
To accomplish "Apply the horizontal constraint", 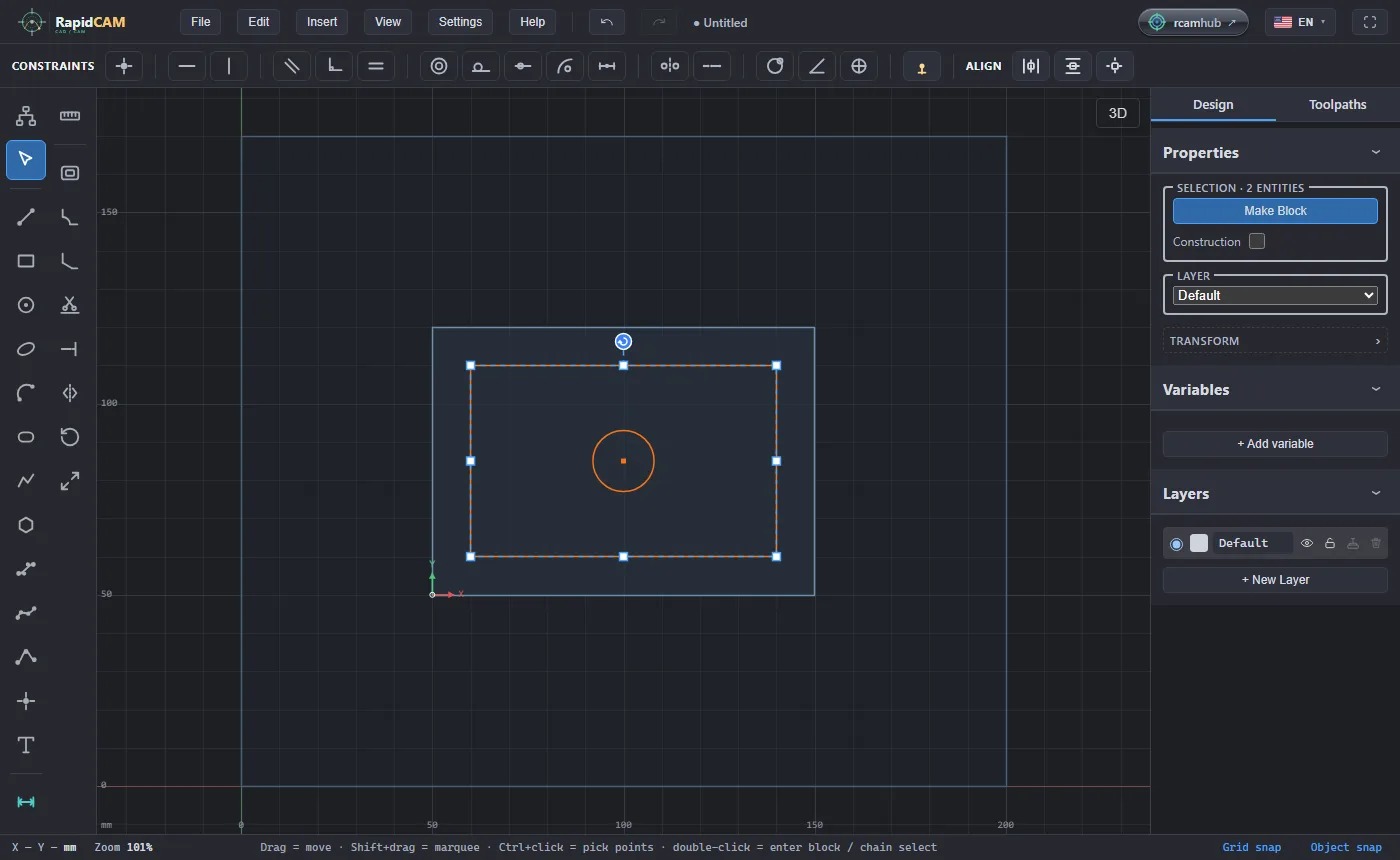I will click(x=187, y=66).
